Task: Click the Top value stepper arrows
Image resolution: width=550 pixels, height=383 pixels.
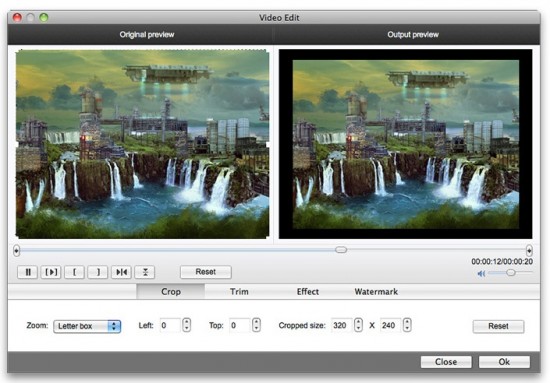Action: click(256, 325)
